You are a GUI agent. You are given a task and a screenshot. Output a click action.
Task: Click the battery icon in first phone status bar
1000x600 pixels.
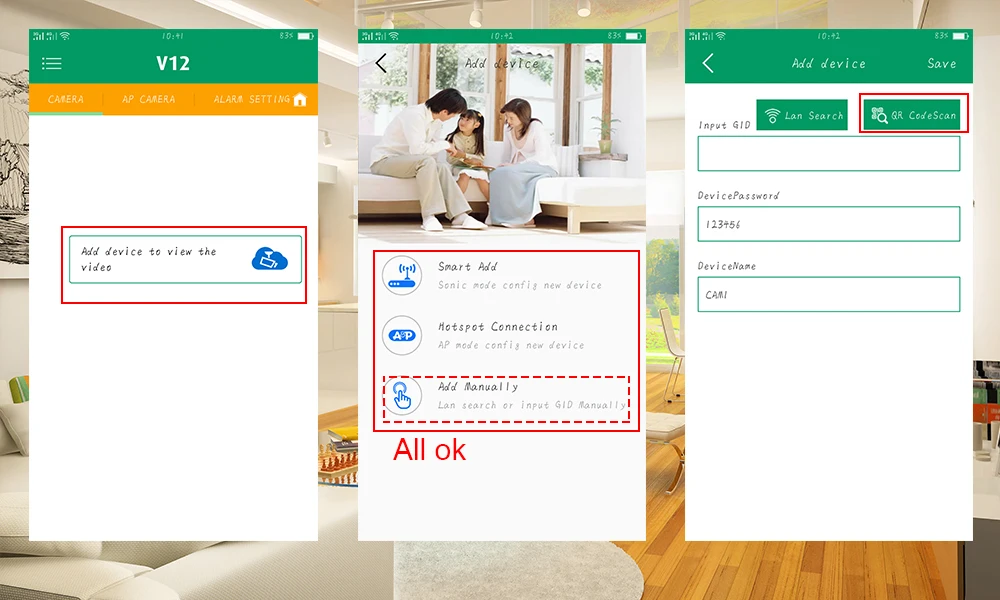tap(305, 36)
